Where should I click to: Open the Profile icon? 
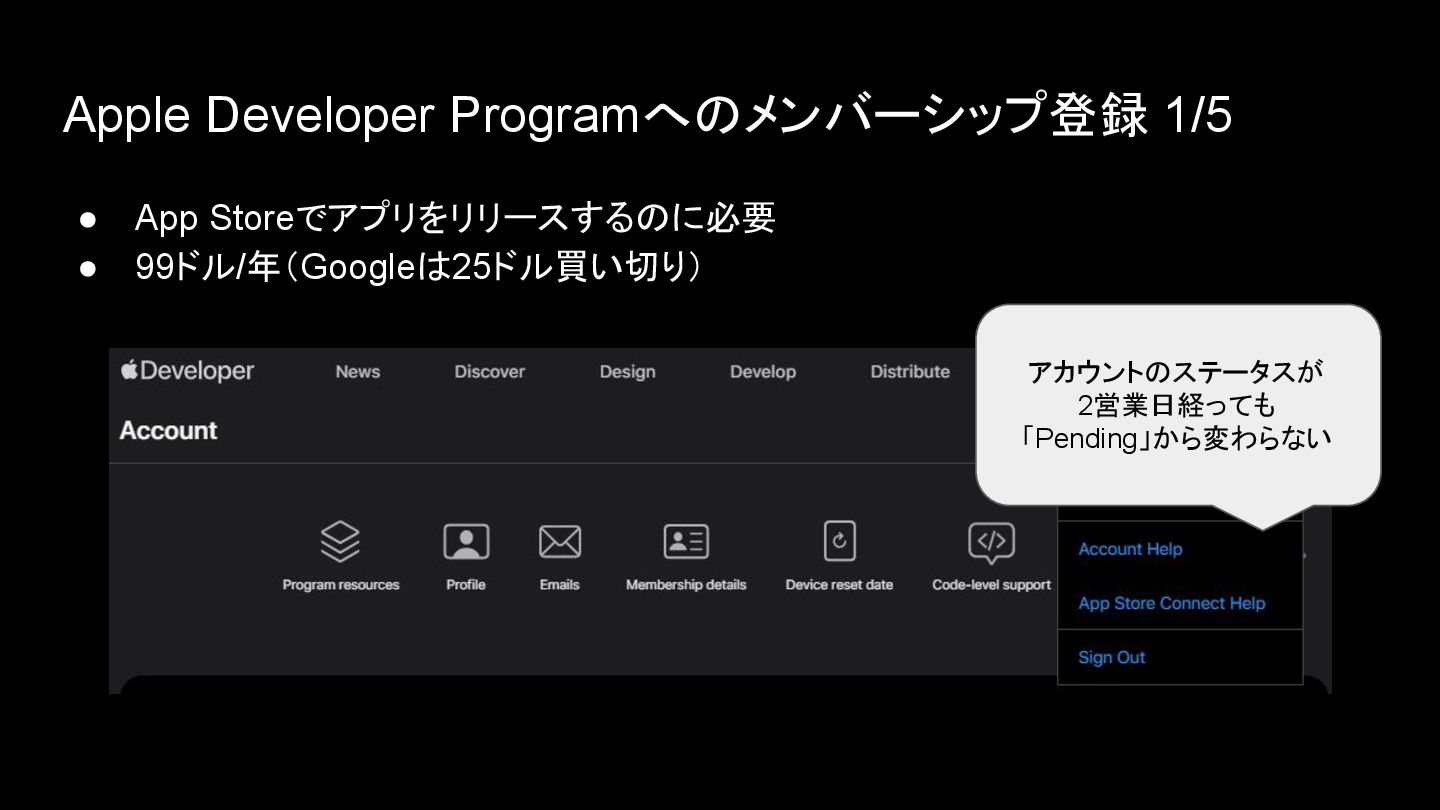click(466, 542)
